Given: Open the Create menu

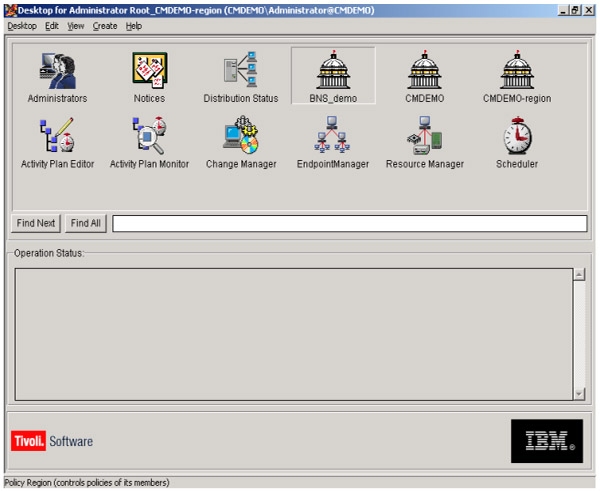Looking at the screenshot, I should (105, 26).
